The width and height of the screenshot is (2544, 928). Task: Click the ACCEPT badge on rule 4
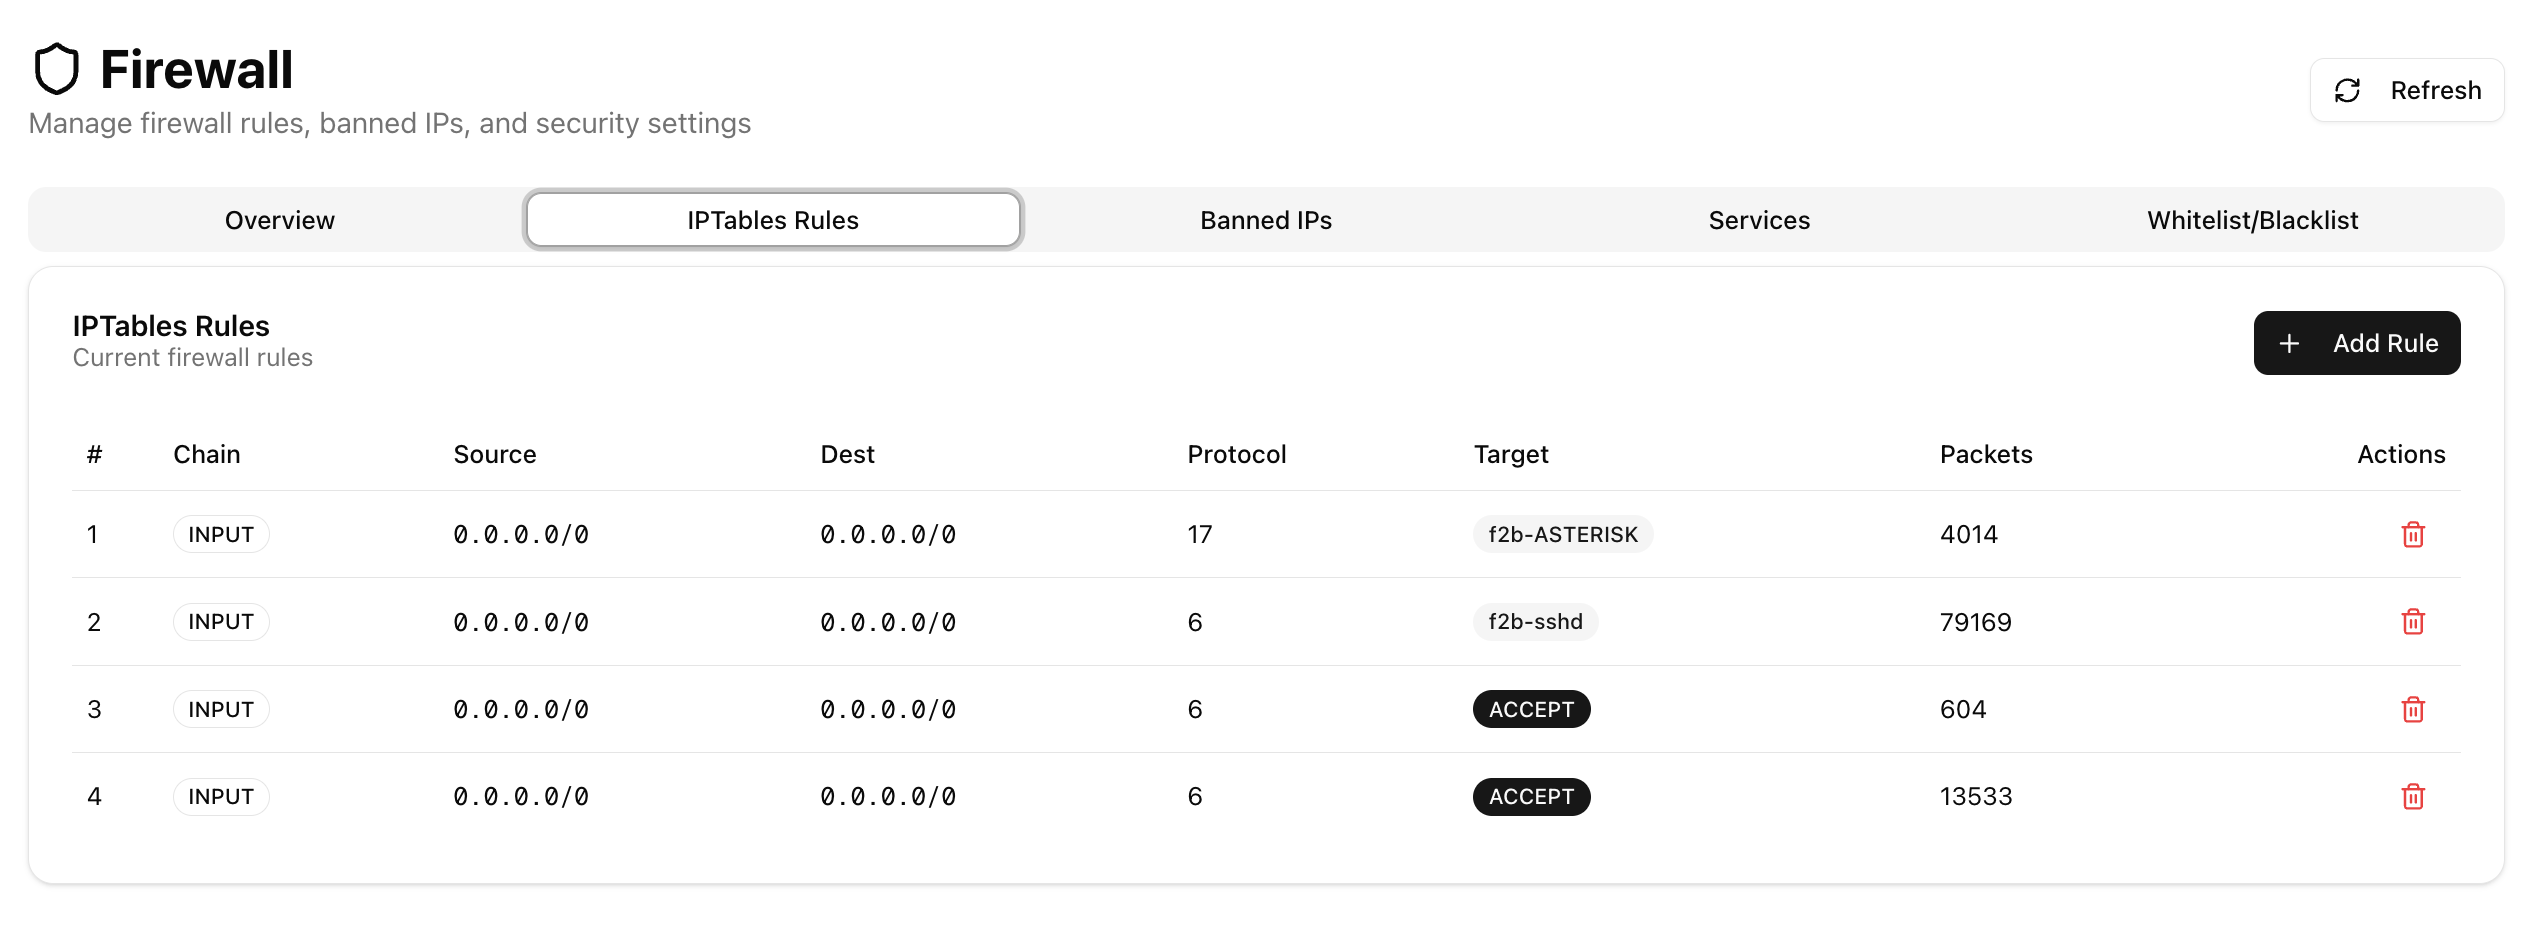click(1531, 797)
